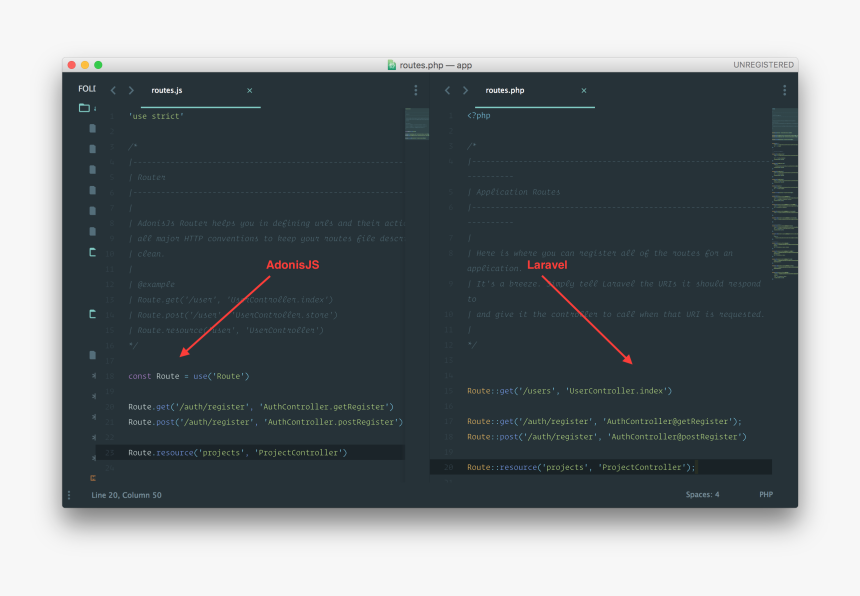Close the routes.php tab with its X
Viewport: 860px width, 596px height.
coord(583,90)
